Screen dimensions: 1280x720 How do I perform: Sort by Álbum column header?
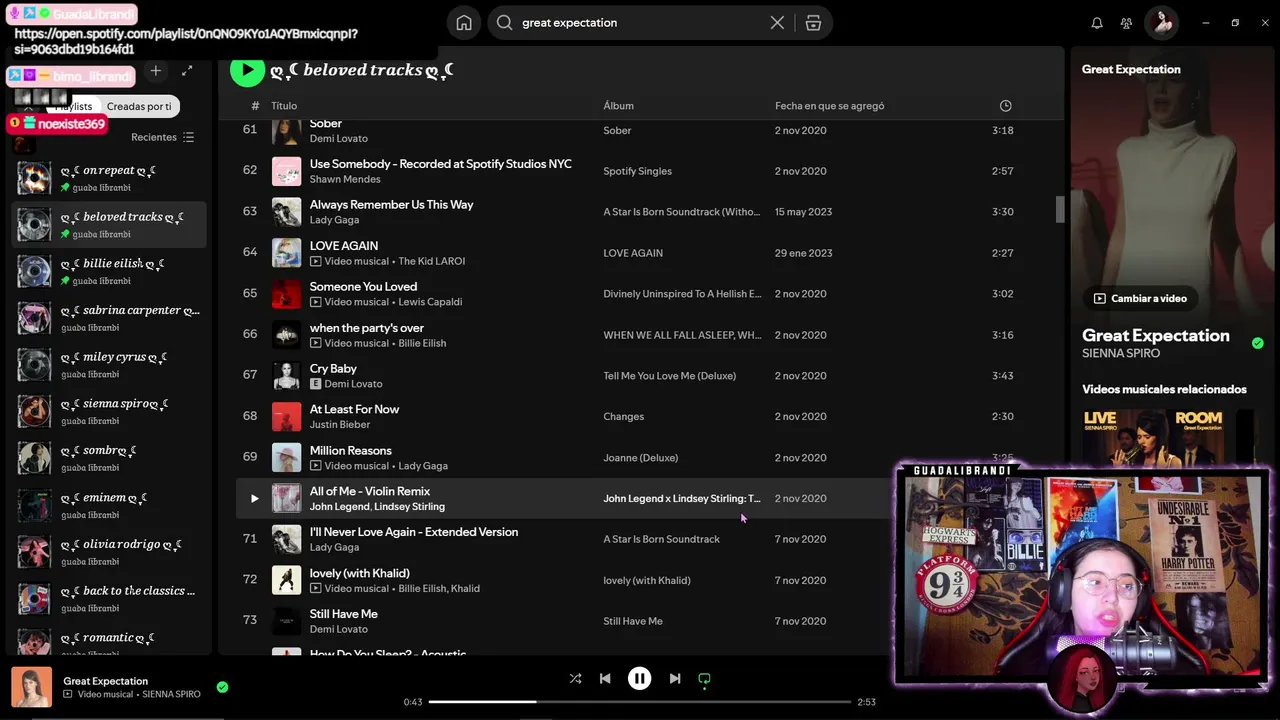[618, 106]
